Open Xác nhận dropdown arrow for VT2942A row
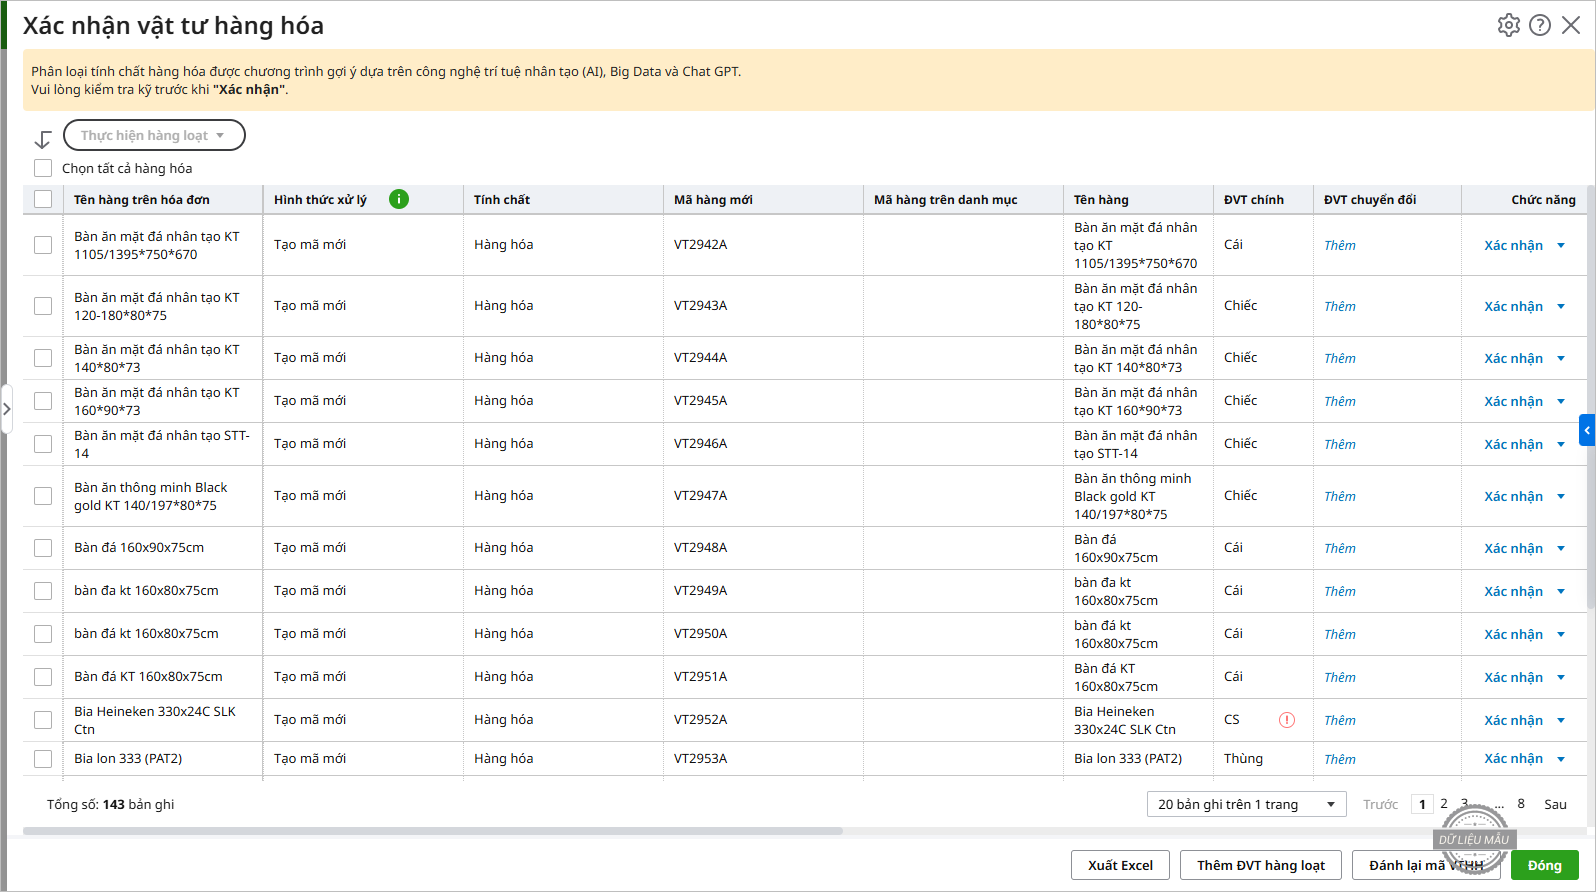This screenshot has height=892, width=1596. pyautogui.click(x=1561, y=245)
